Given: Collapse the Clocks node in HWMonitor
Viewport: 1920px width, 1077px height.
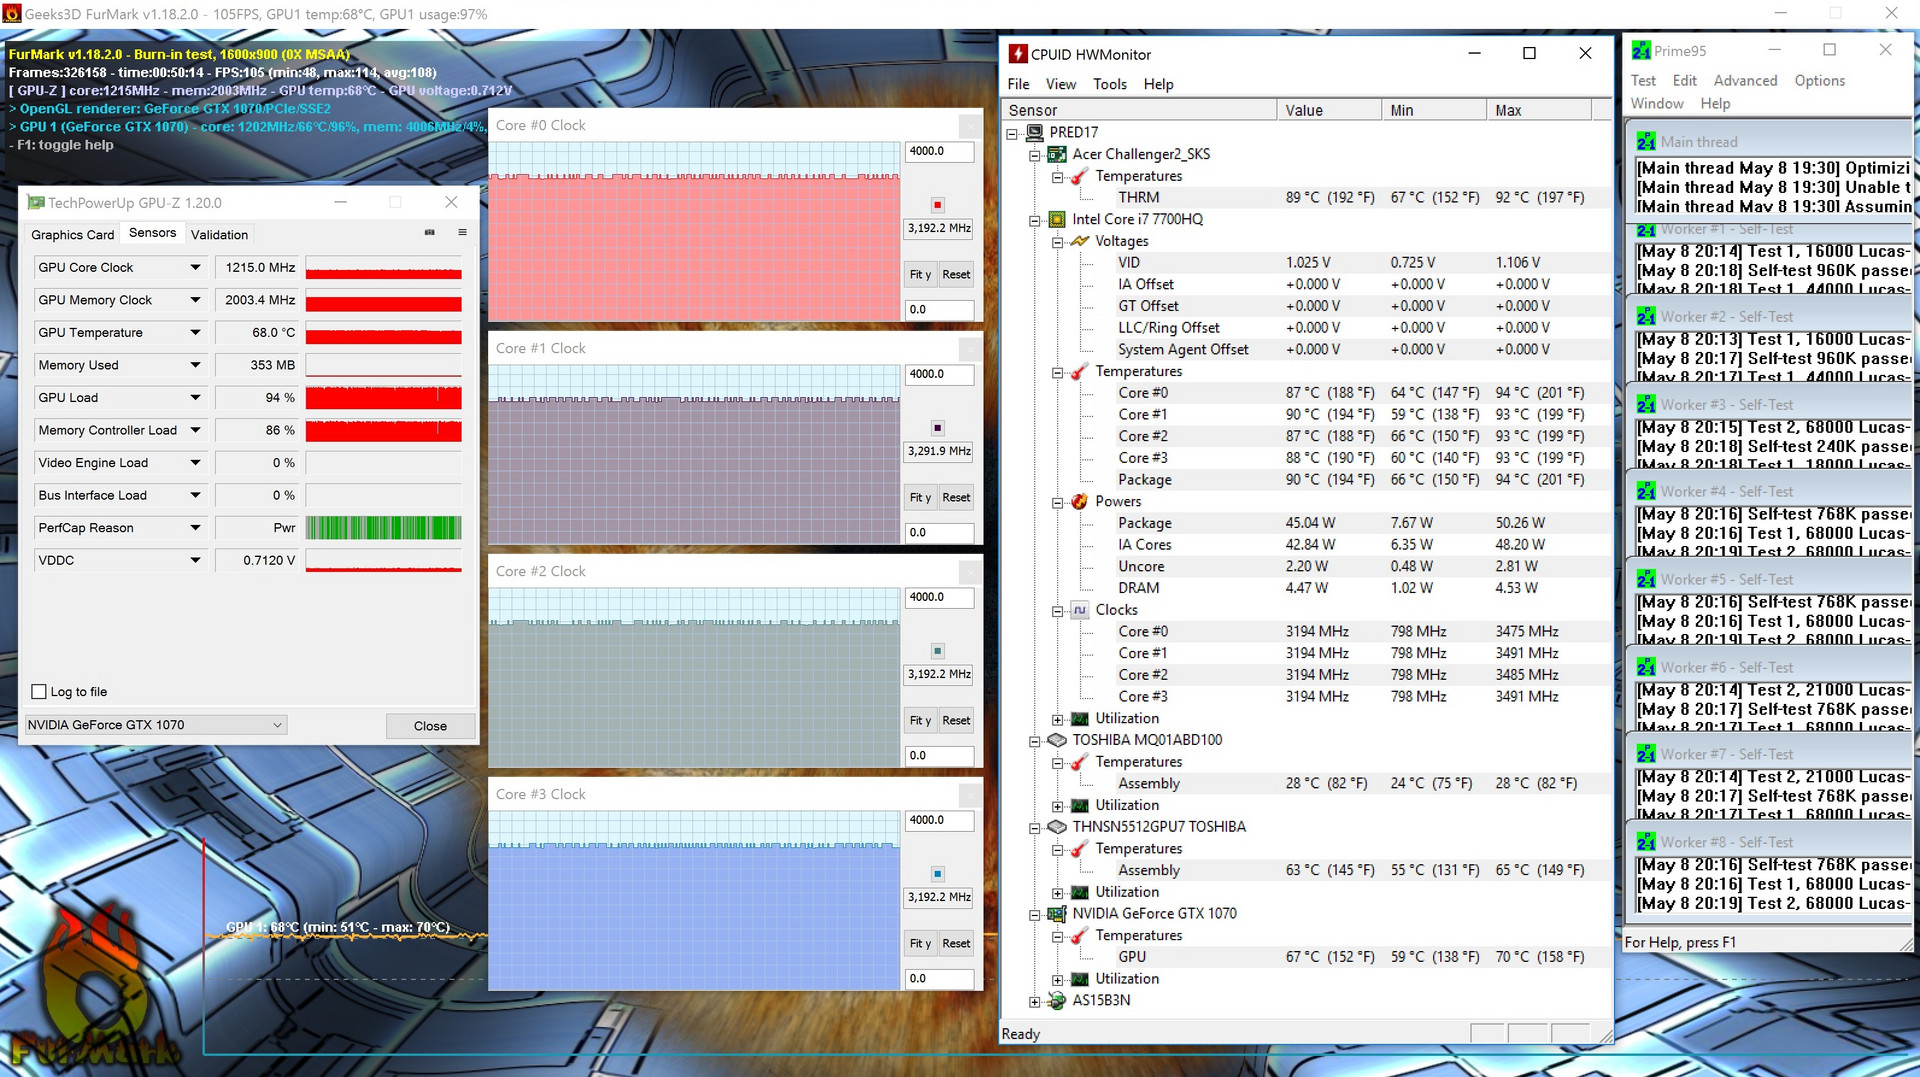Looking at the screenshot, I should click(x=1058, y=611).
